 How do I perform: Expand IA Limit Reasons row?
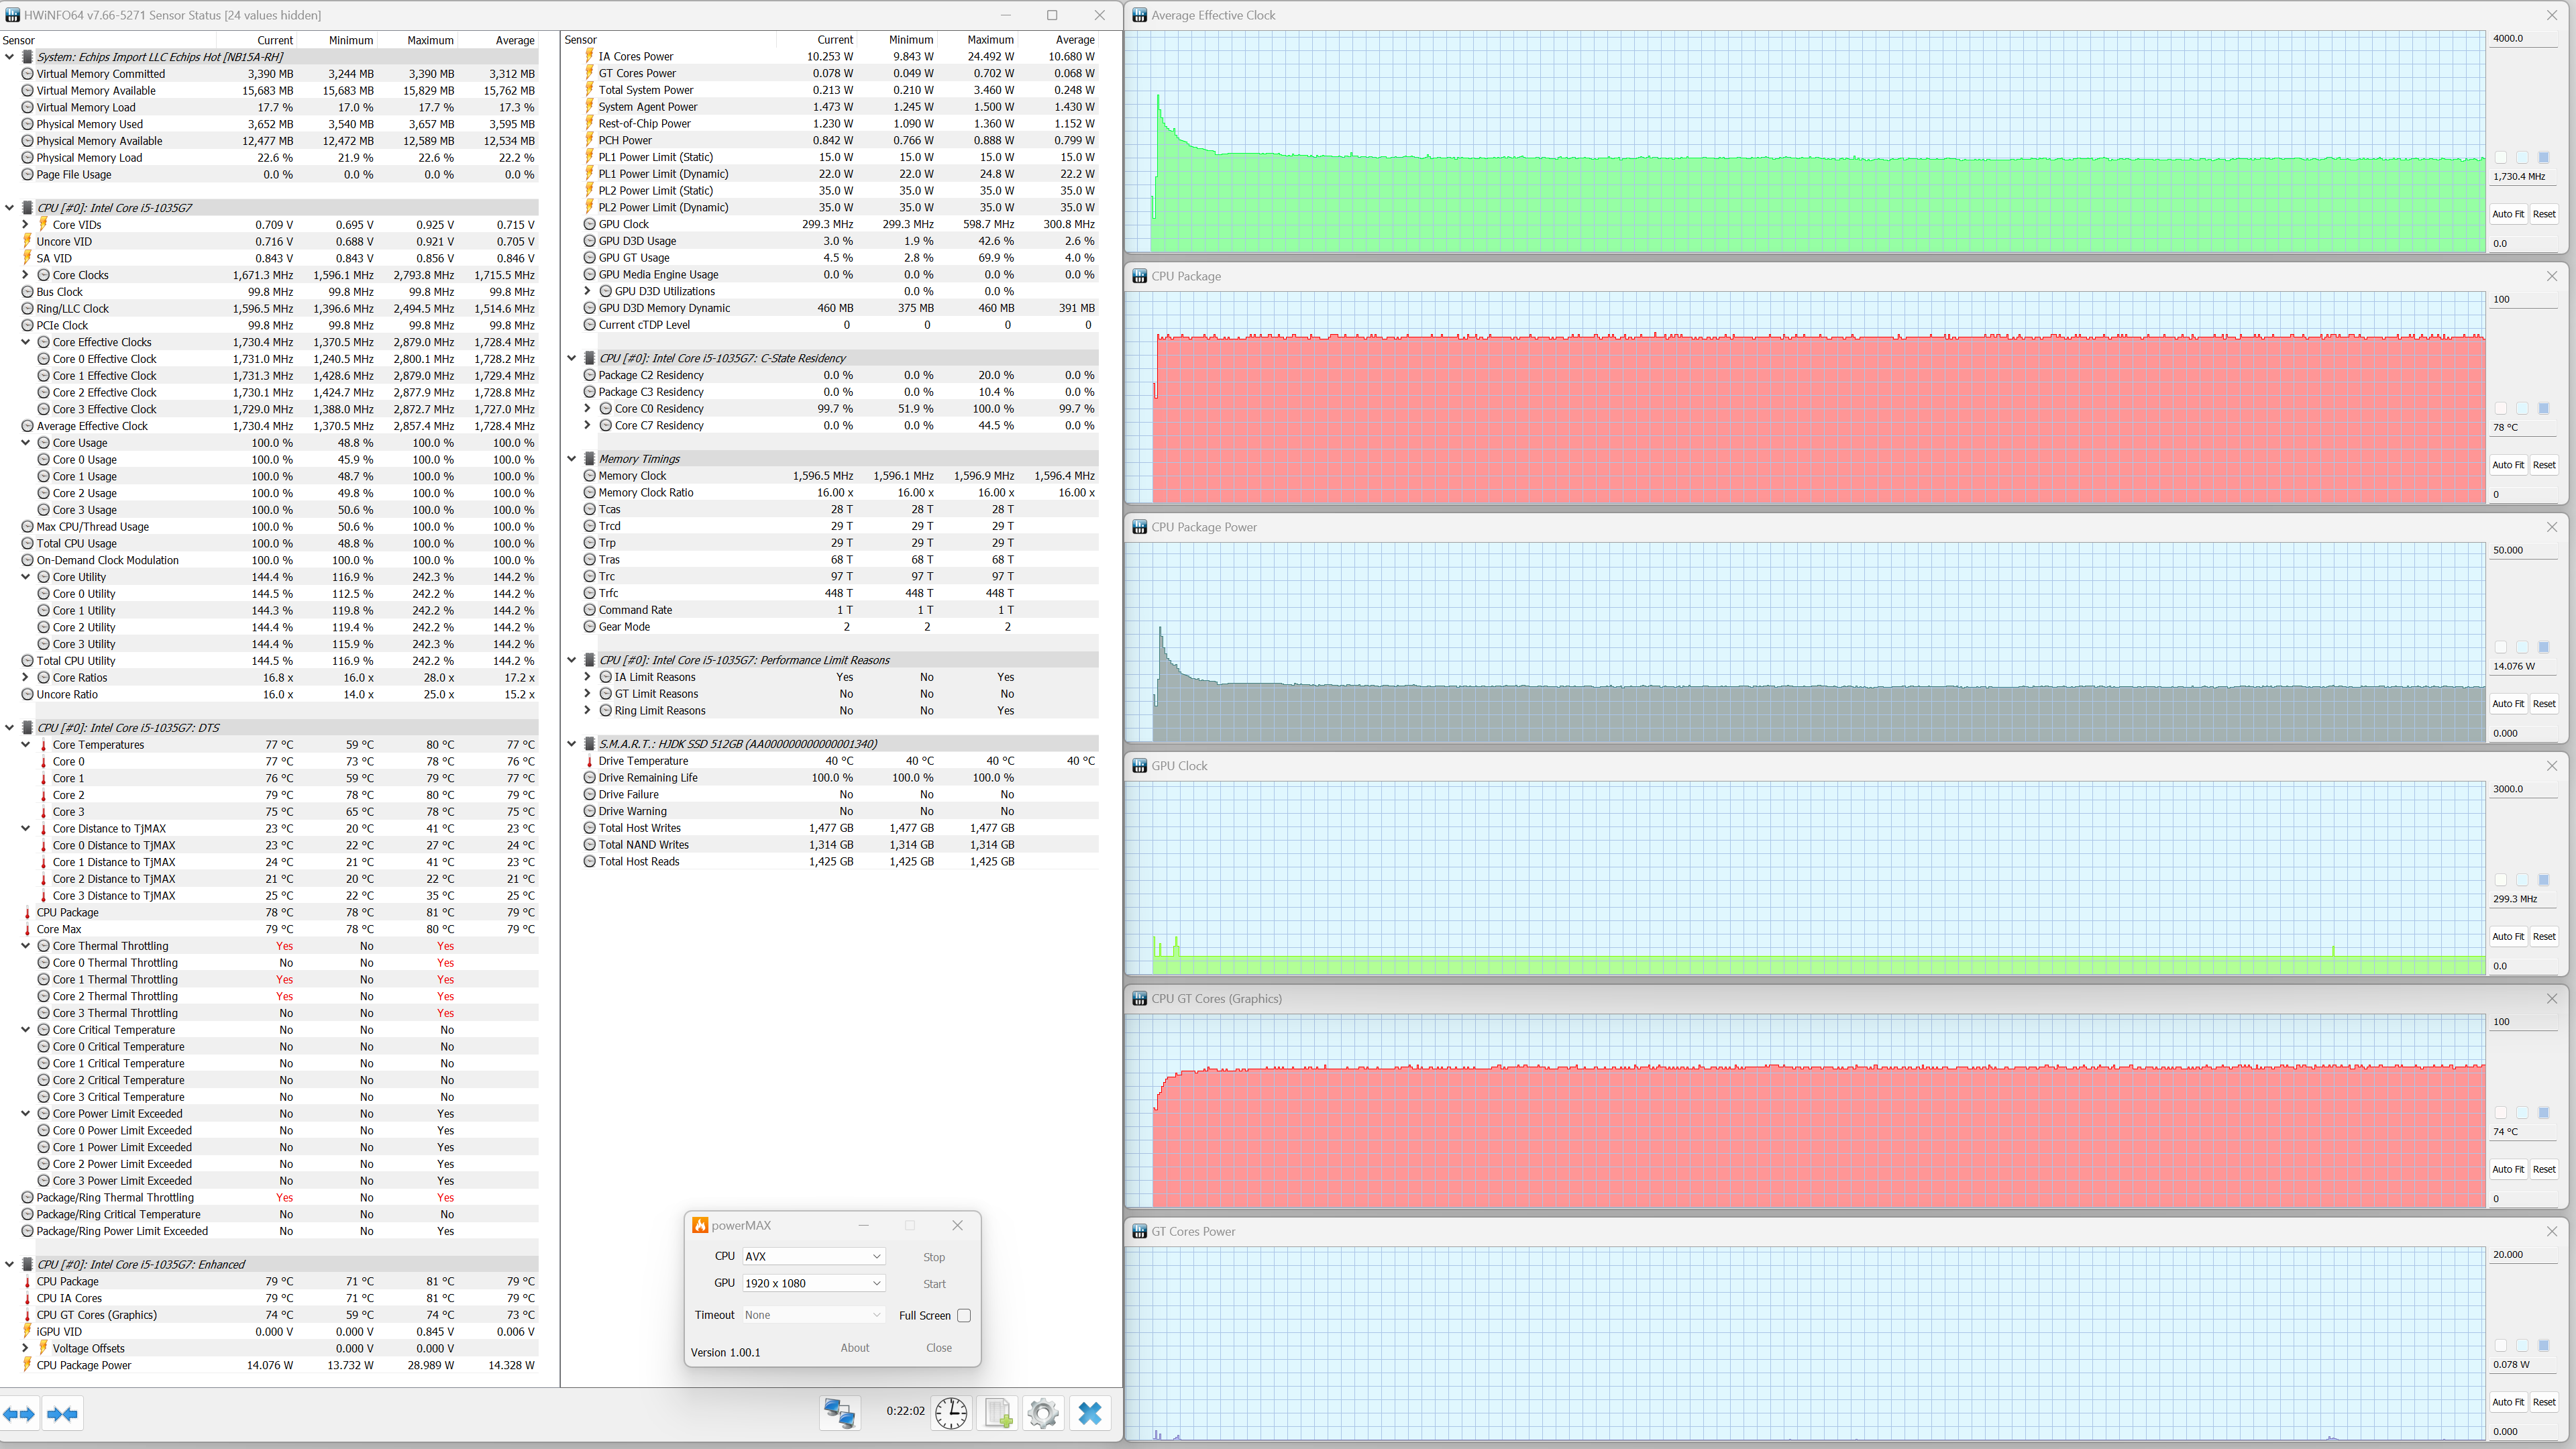[x=588, y=677]
